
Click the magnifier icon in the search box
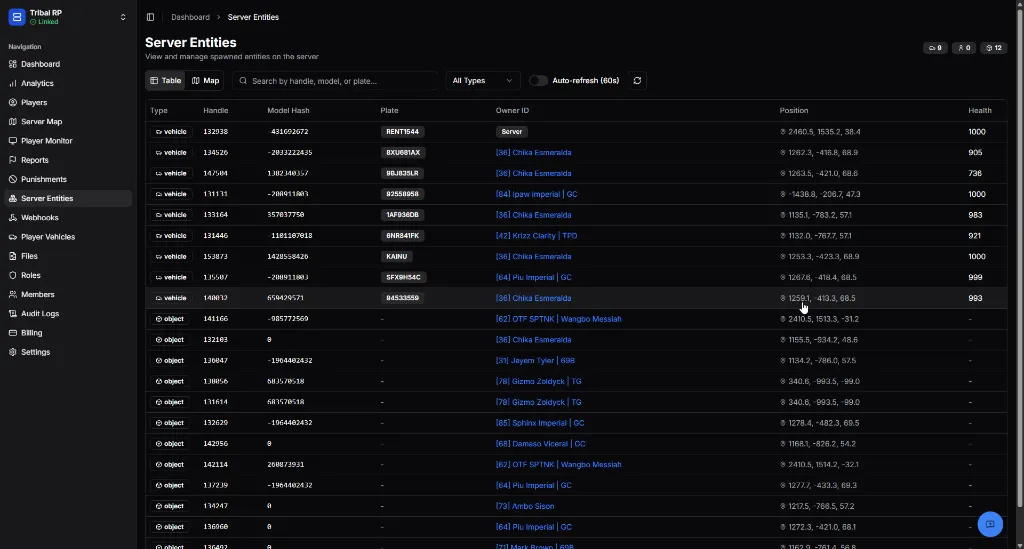coord(243,81)
